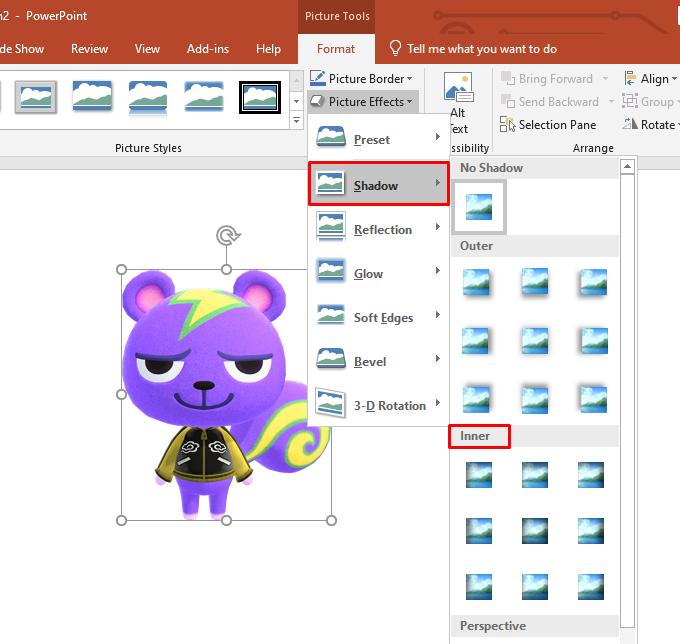Open the Picture Effects dropdown

coord(363,101)
